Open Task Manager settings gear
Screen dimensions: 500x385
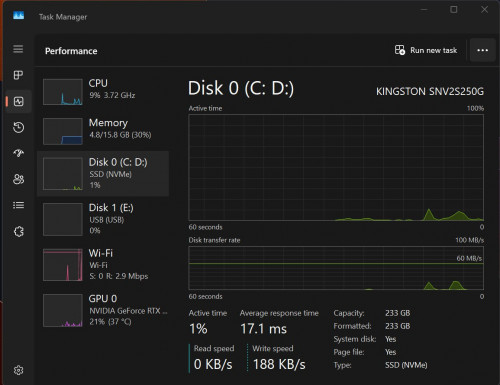[18, 370]
